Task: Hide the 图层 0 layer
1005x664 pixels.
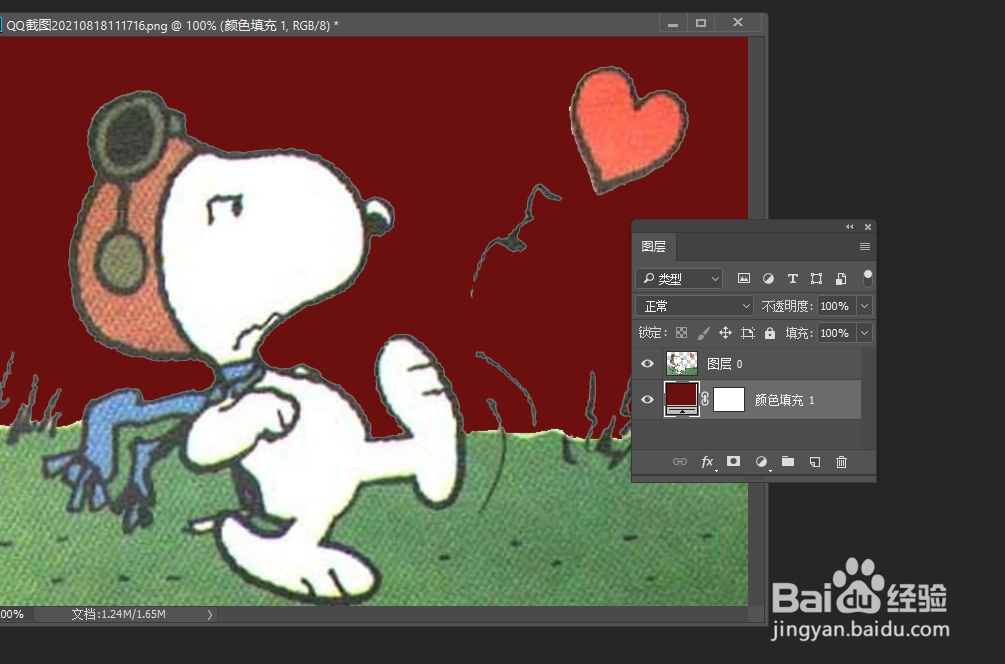Action: click(x=647, y=363)
